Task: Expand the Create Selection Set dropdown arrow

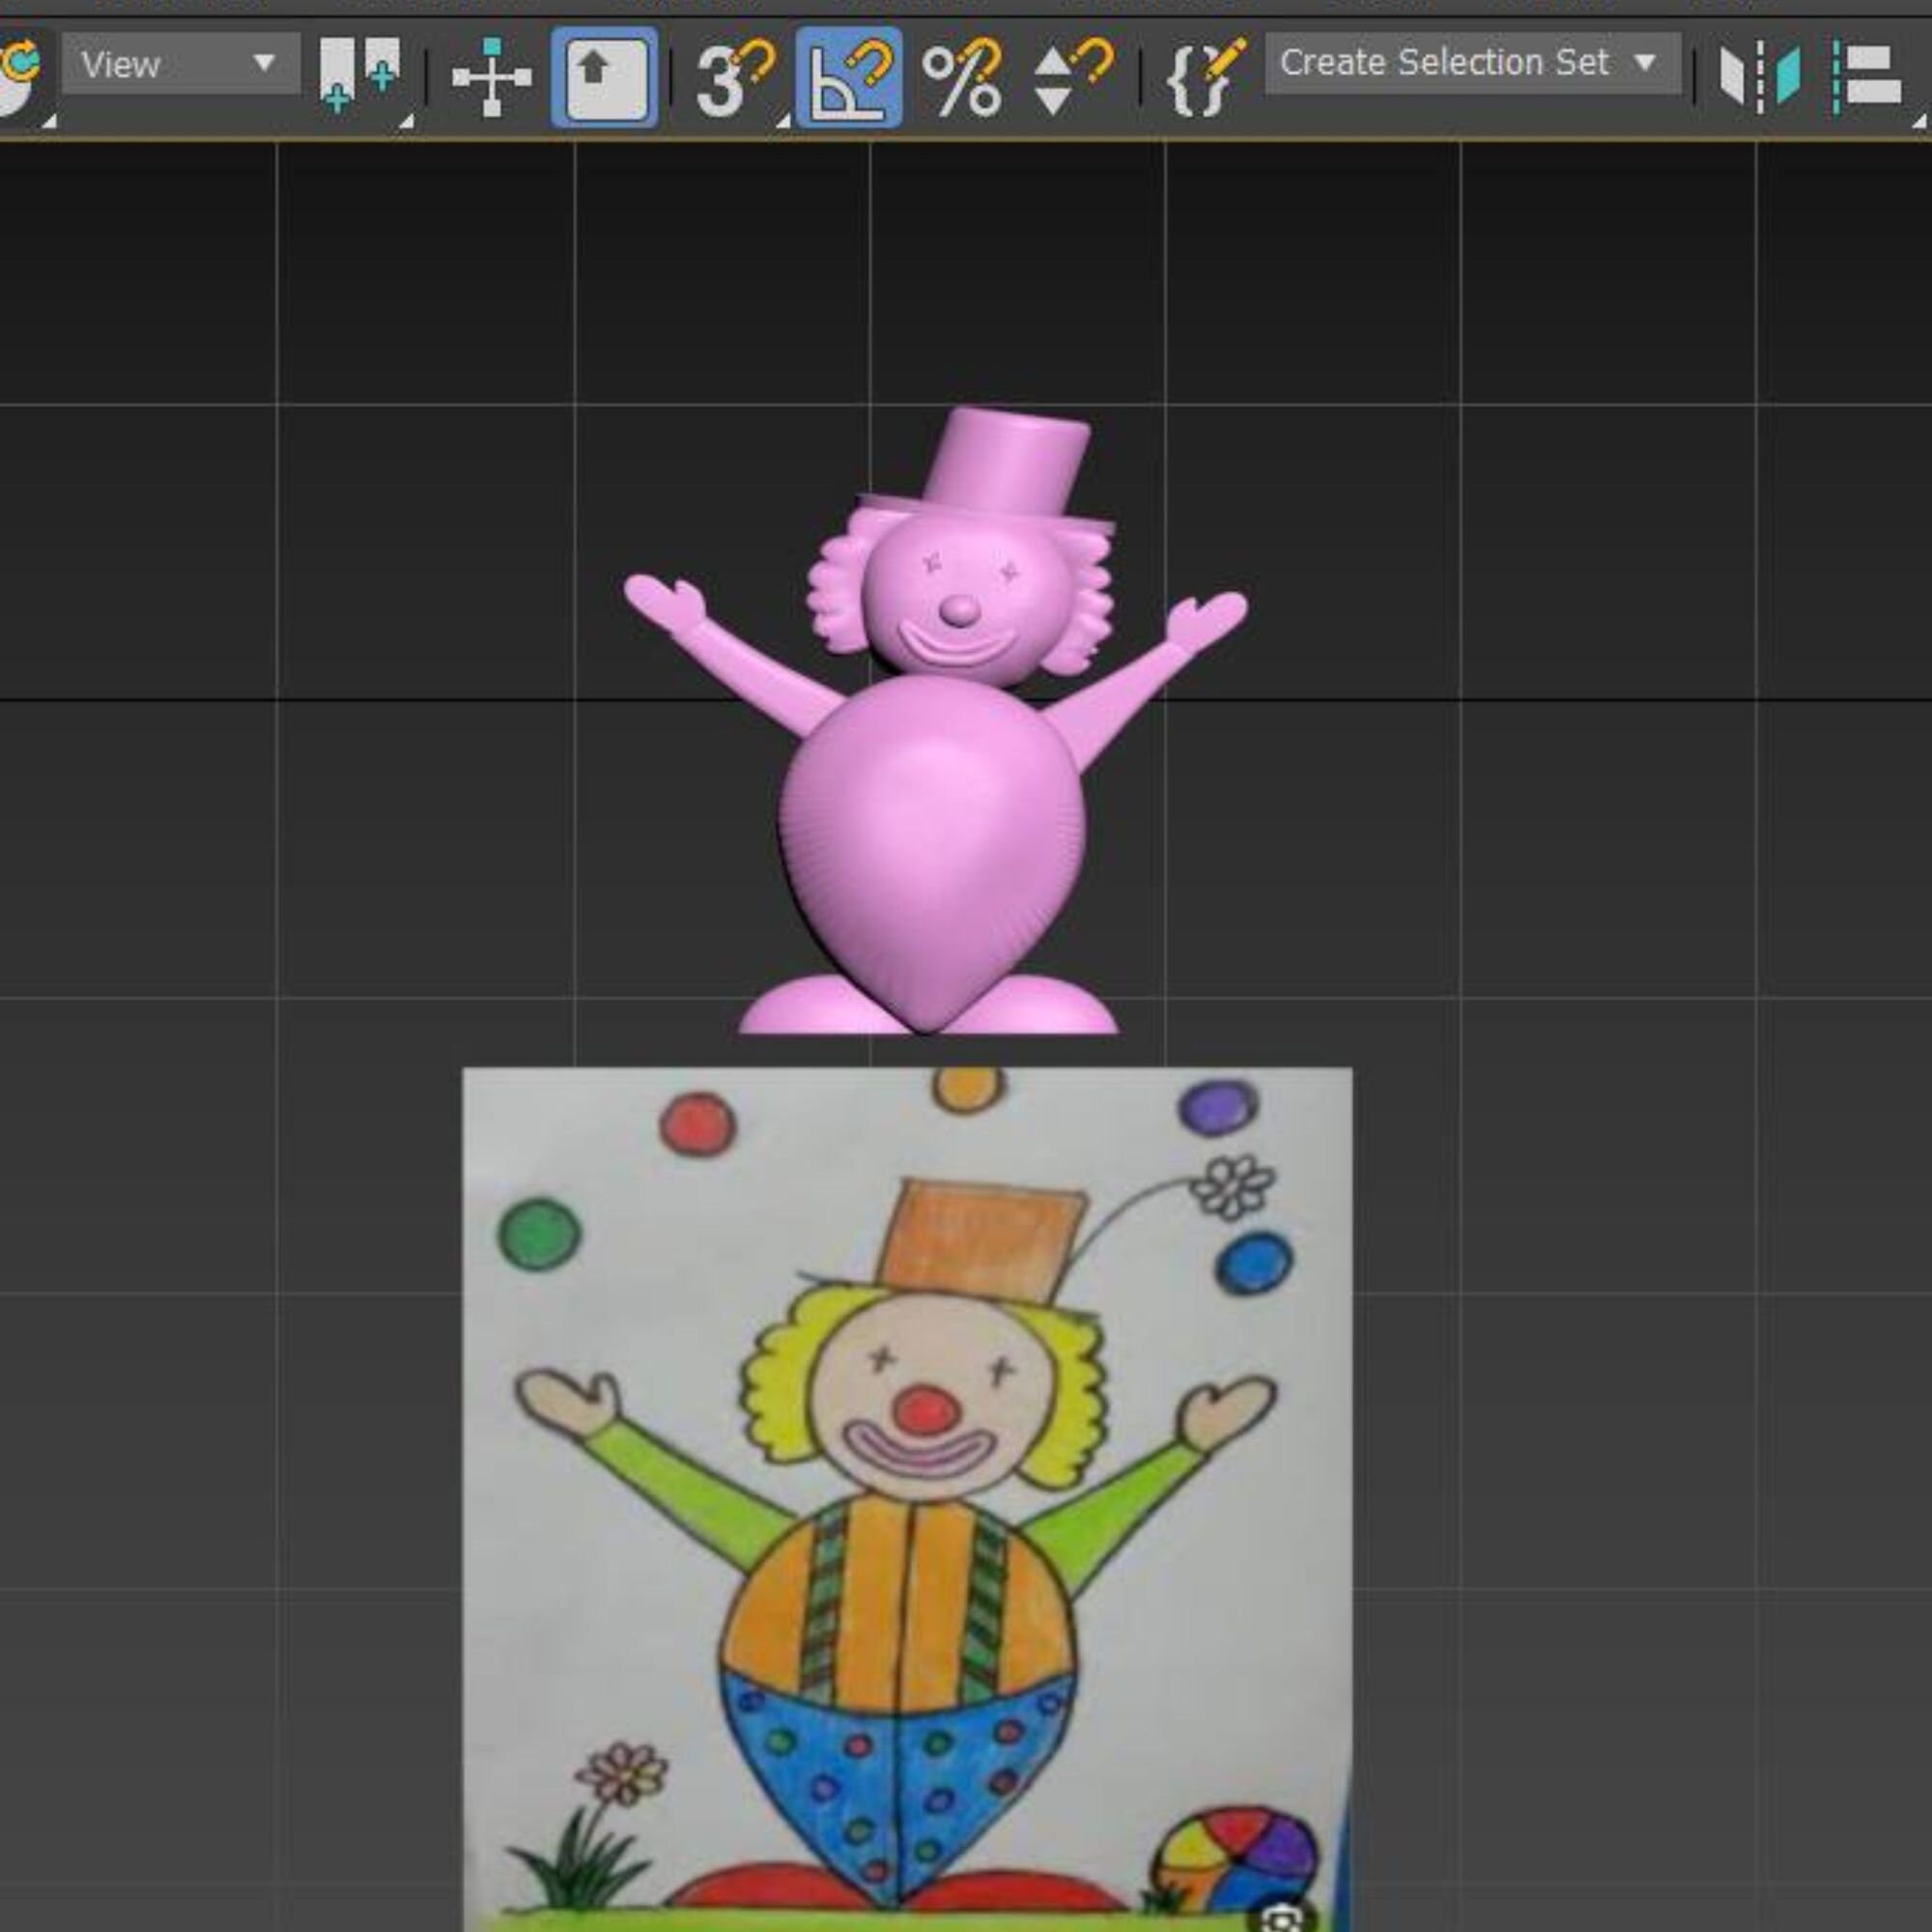Action: click(1645, 63)
